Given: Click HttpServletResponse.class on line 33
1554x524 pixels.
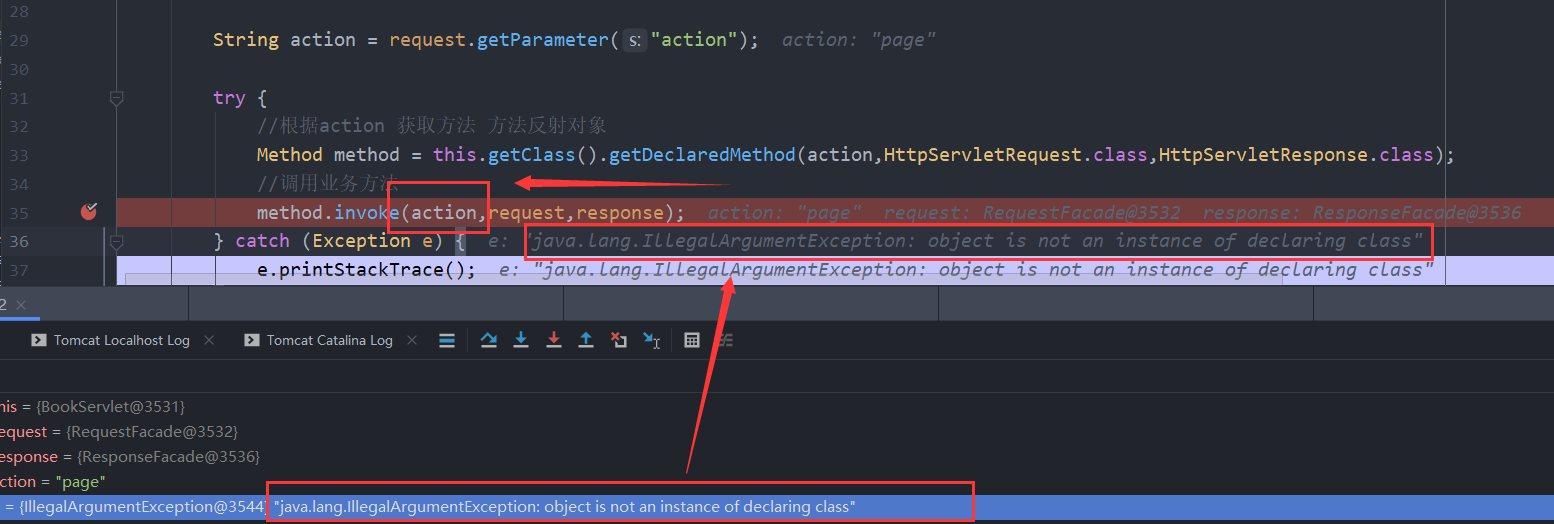Looking at the screenshot, I should coord(1296,155).
